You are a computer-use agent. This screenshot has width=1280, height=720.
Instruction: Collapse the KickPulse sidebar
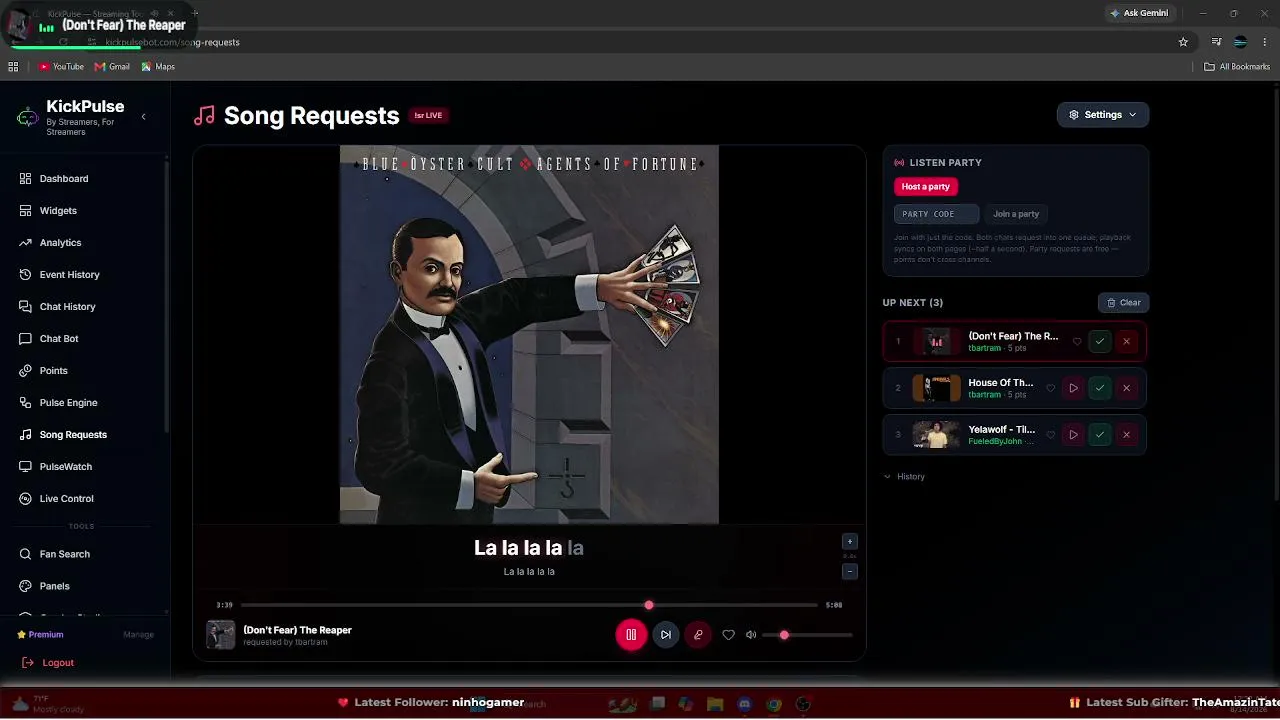[143, 117]
